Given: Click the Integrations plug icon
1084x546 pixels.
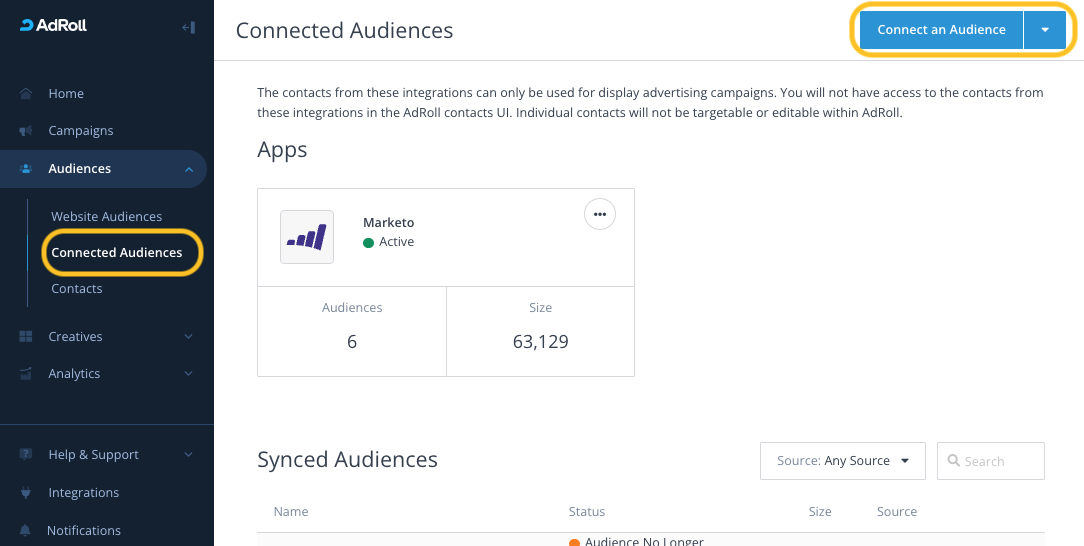Looking at the screenshot, I should pyautogui.click(x=26, y=493).
